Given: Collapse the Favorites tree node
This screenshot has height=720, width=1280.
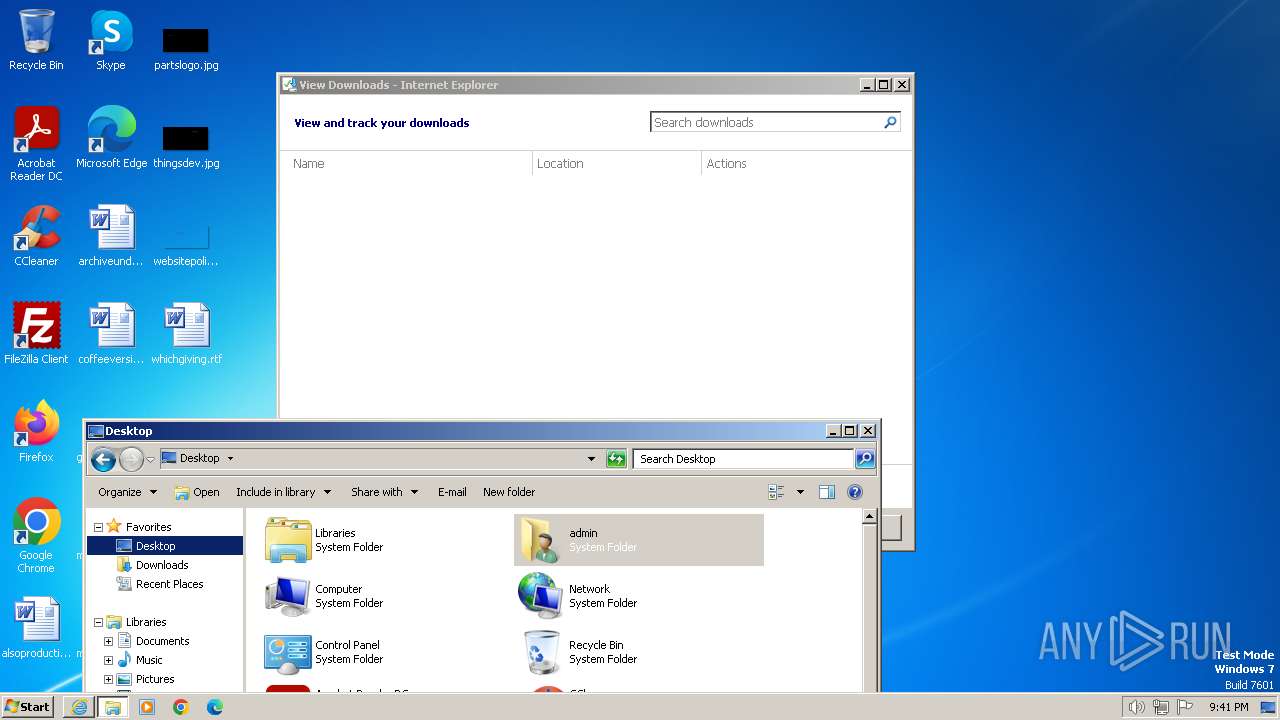Looking at the screenshot, I should (x=99, y=527).
